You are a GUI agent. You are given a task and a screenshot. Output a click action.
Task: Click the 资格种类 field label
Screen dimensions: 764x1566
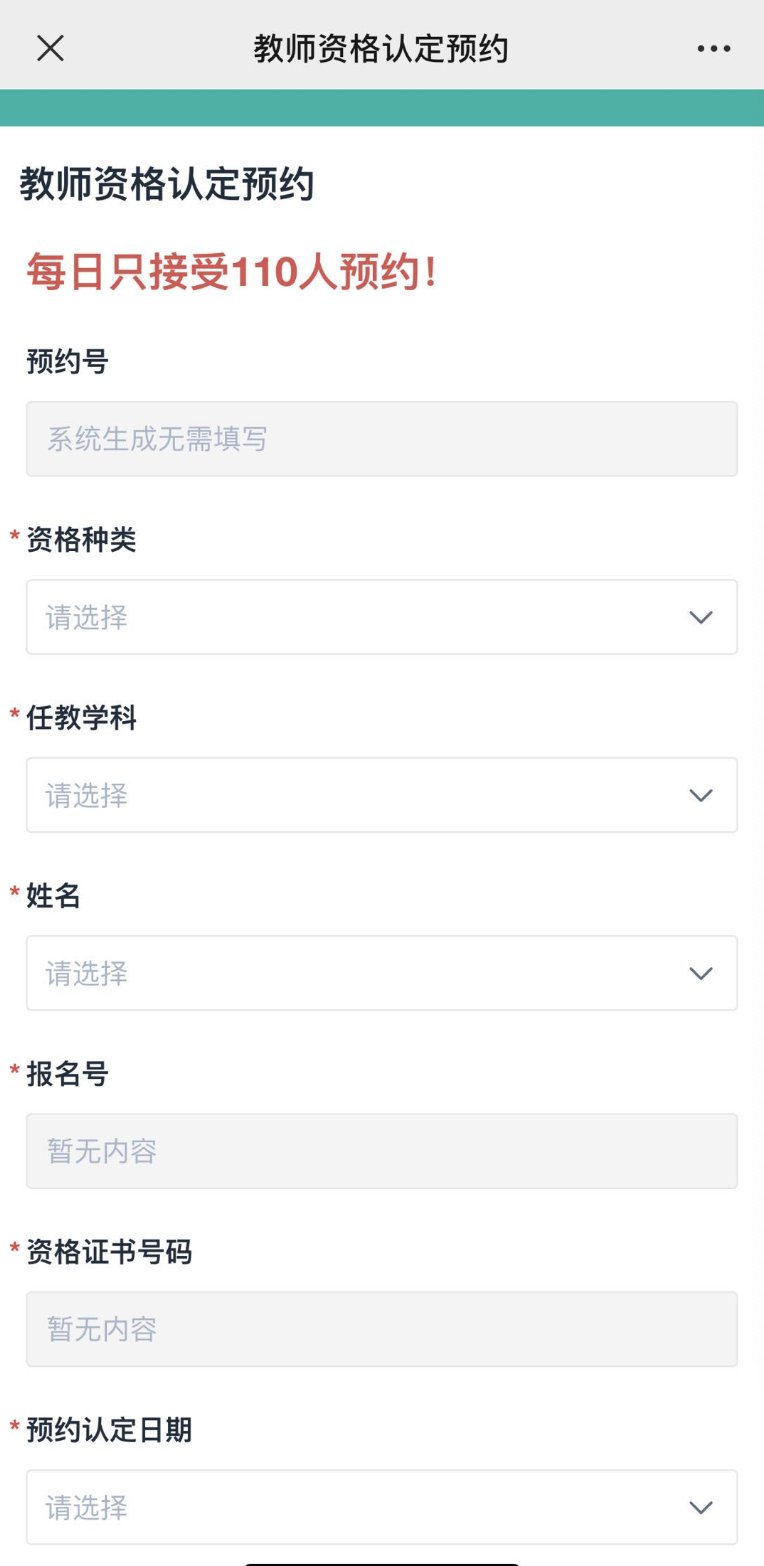coord(81,540)
